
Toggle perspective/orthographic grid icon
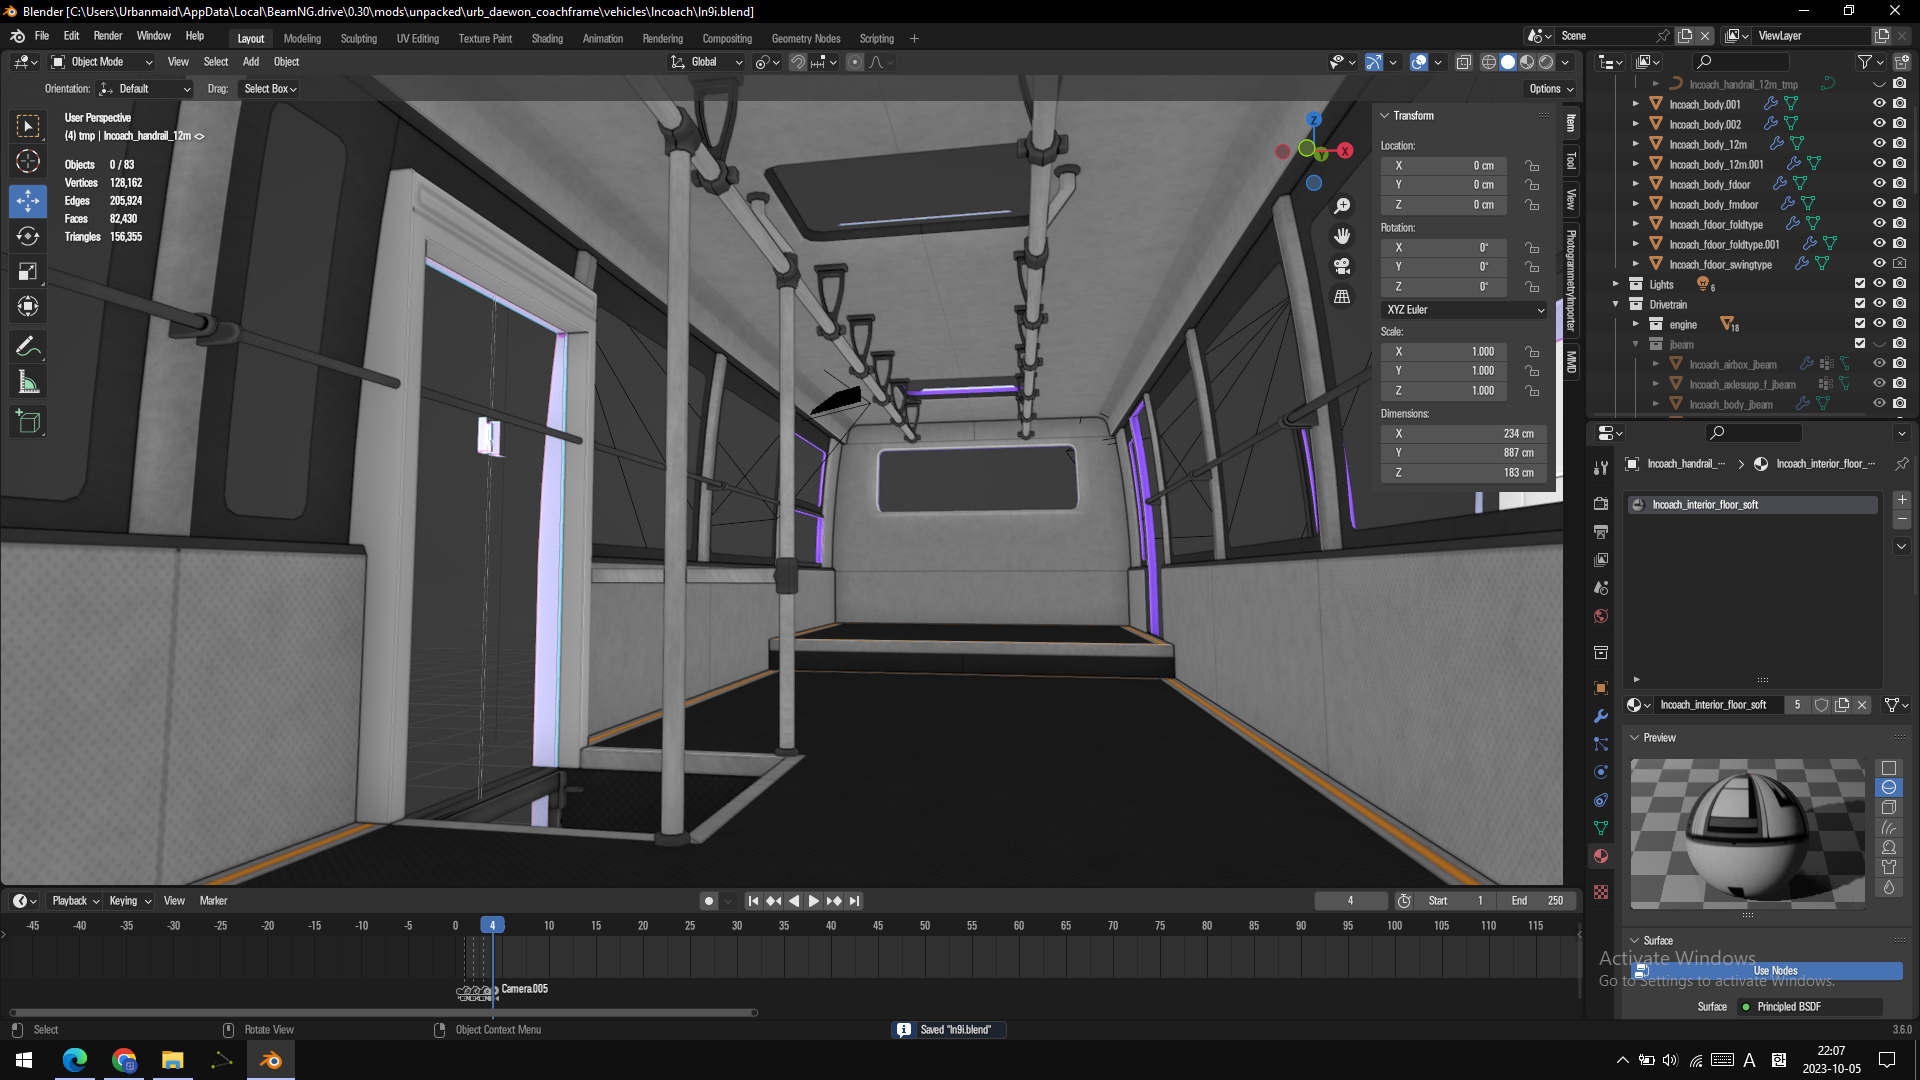(x=1342, y=296)
